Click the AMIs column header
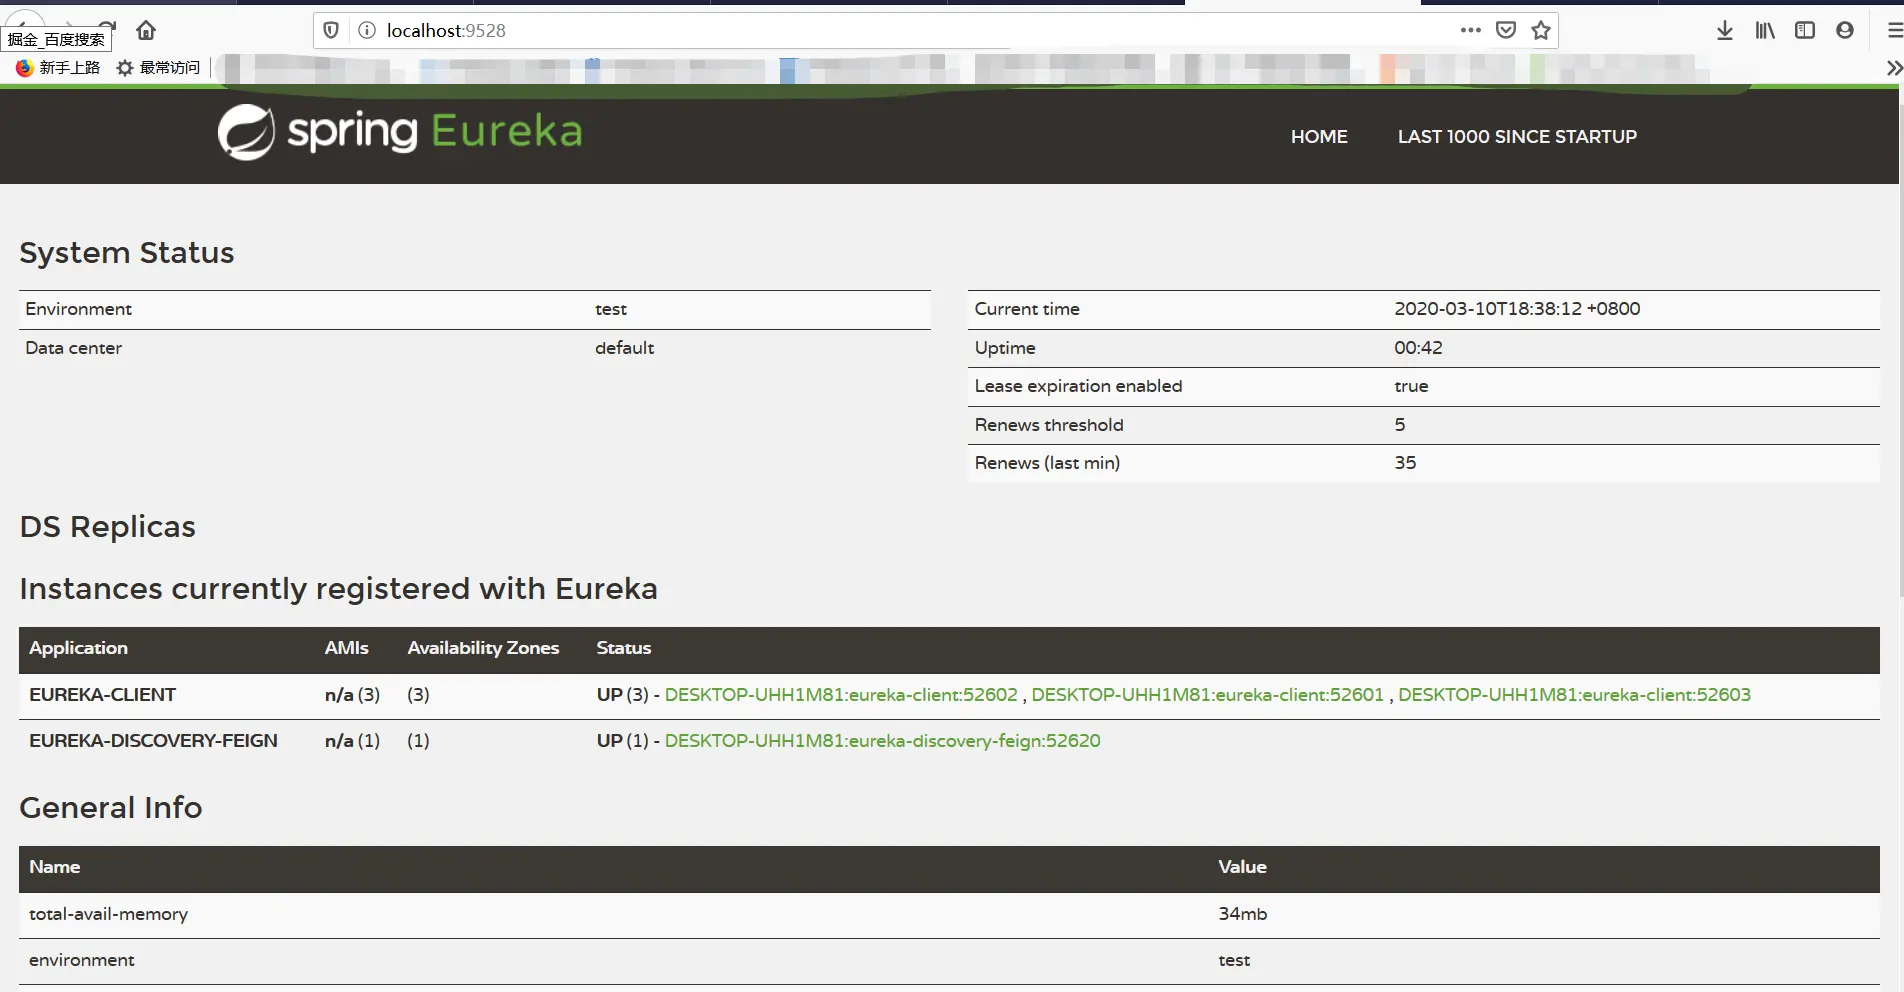Image resolution: width=1904 pixels, height=992 pixels. tap(347, 648)
